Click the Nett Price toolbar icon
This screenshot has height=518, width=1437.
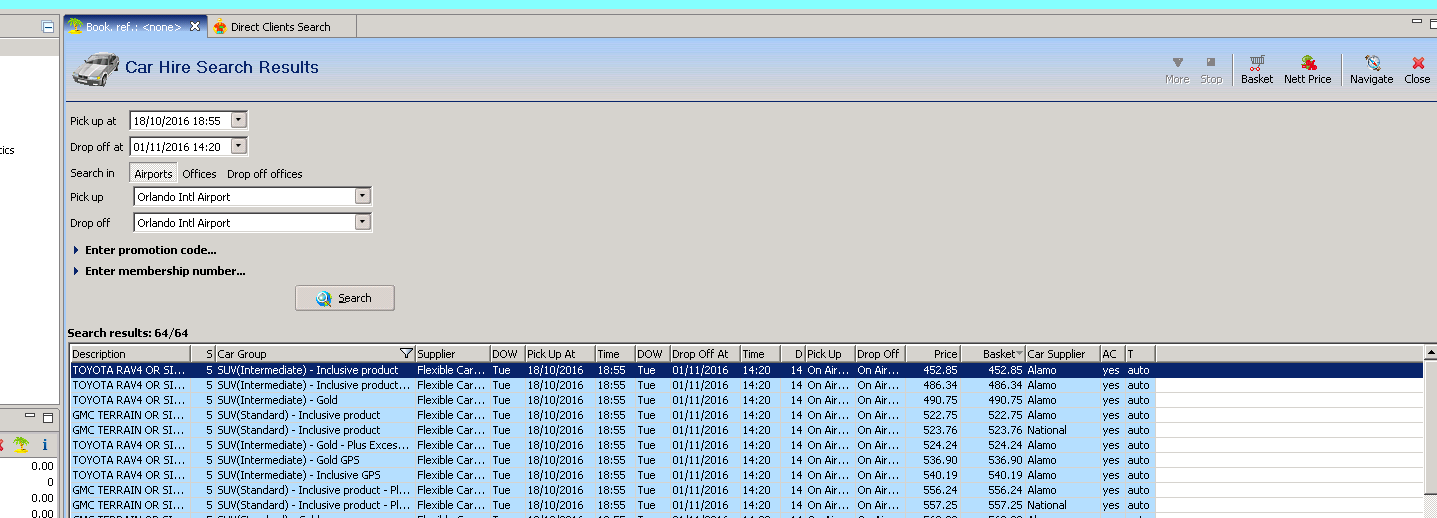pyautogui.click(x=1307, y=69)
